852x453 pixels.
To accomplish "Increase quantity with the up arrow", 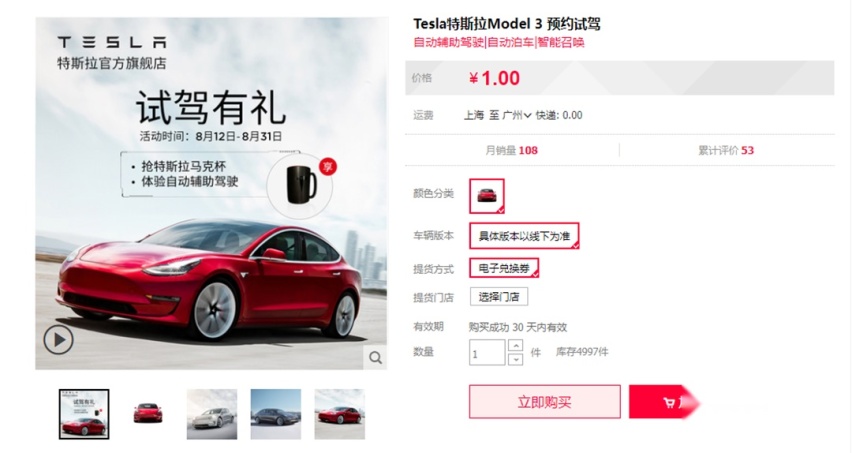I will (516, 345).
